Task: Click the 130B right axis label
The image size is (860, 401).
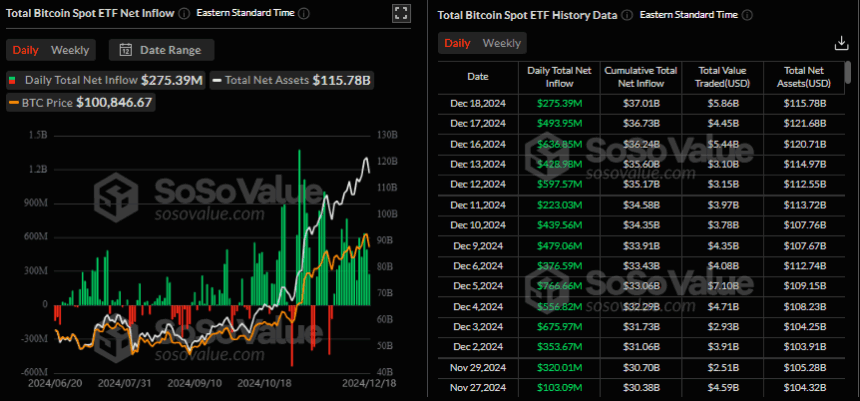Action: click(386, 135)
